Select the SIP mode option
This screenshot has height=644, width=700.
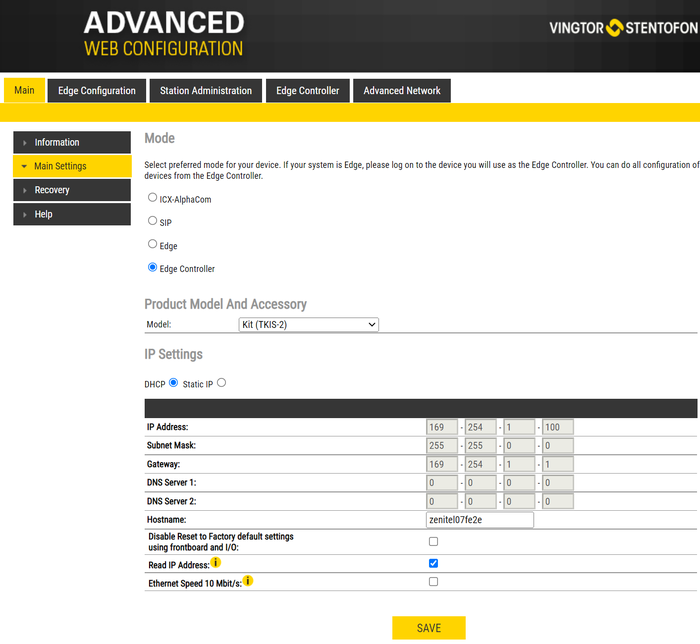point(153,221)
